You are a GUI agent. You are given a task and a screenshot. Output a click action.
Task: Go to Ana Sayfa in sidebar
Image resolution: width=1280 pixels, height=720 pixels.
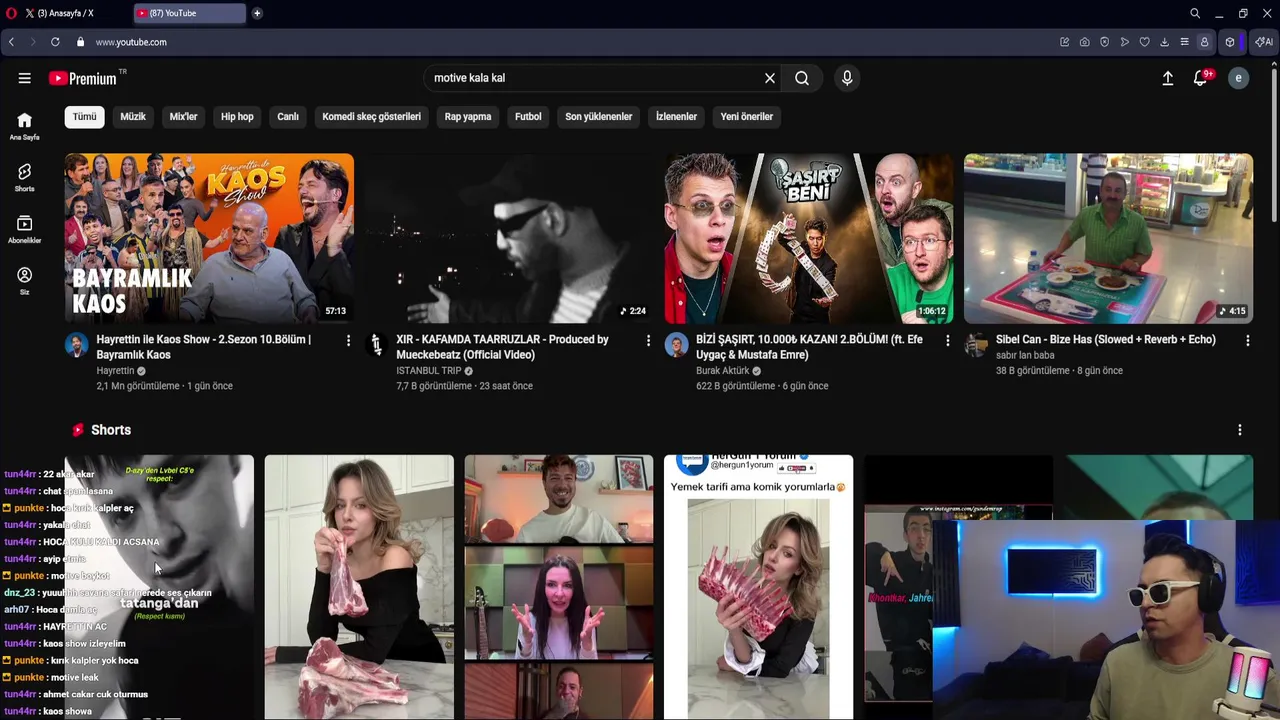[24, 126]
